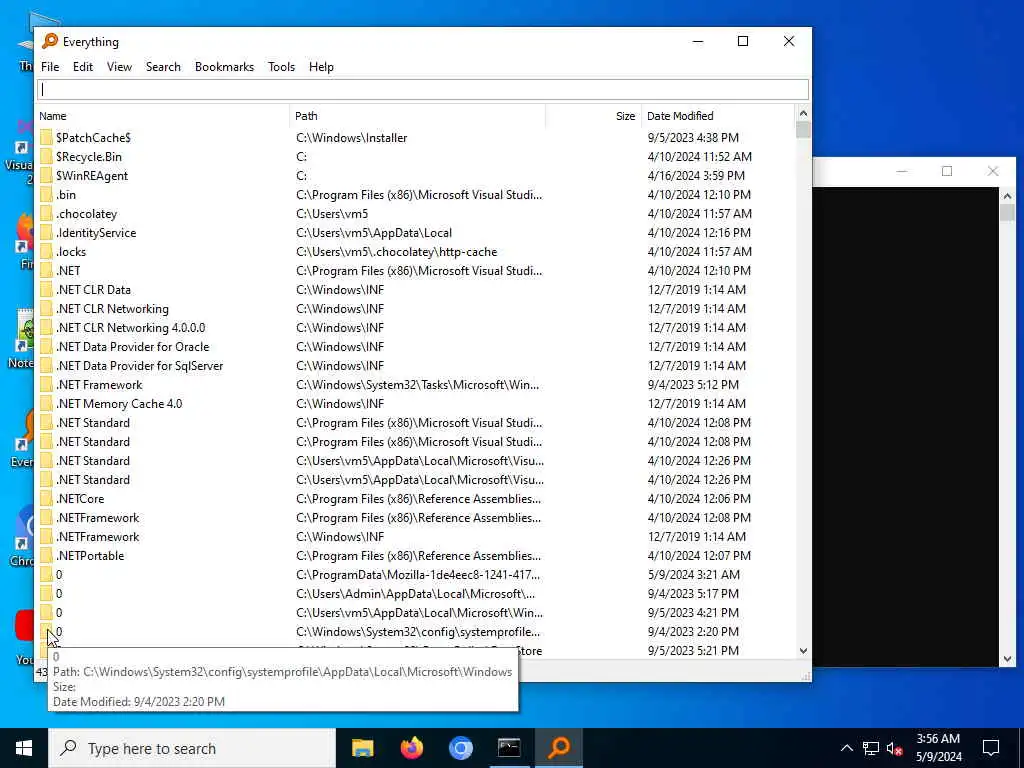Open the Edit menu
1024x768 pixels.
pos(82,67)
